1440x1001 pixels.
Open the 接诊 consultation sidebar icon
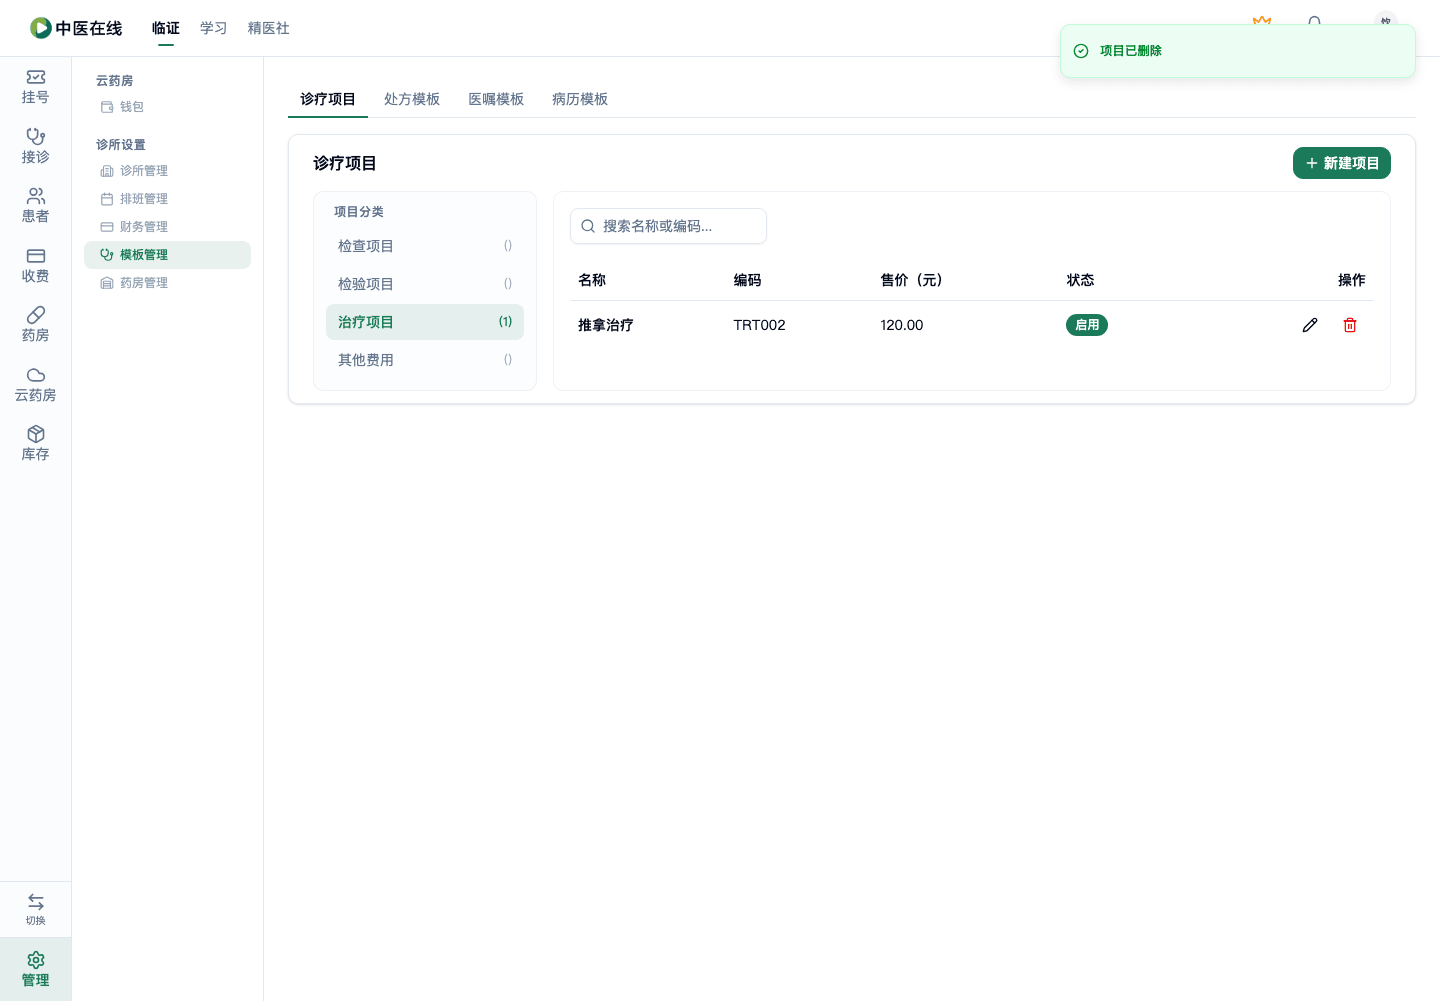(x=35, y=146)
